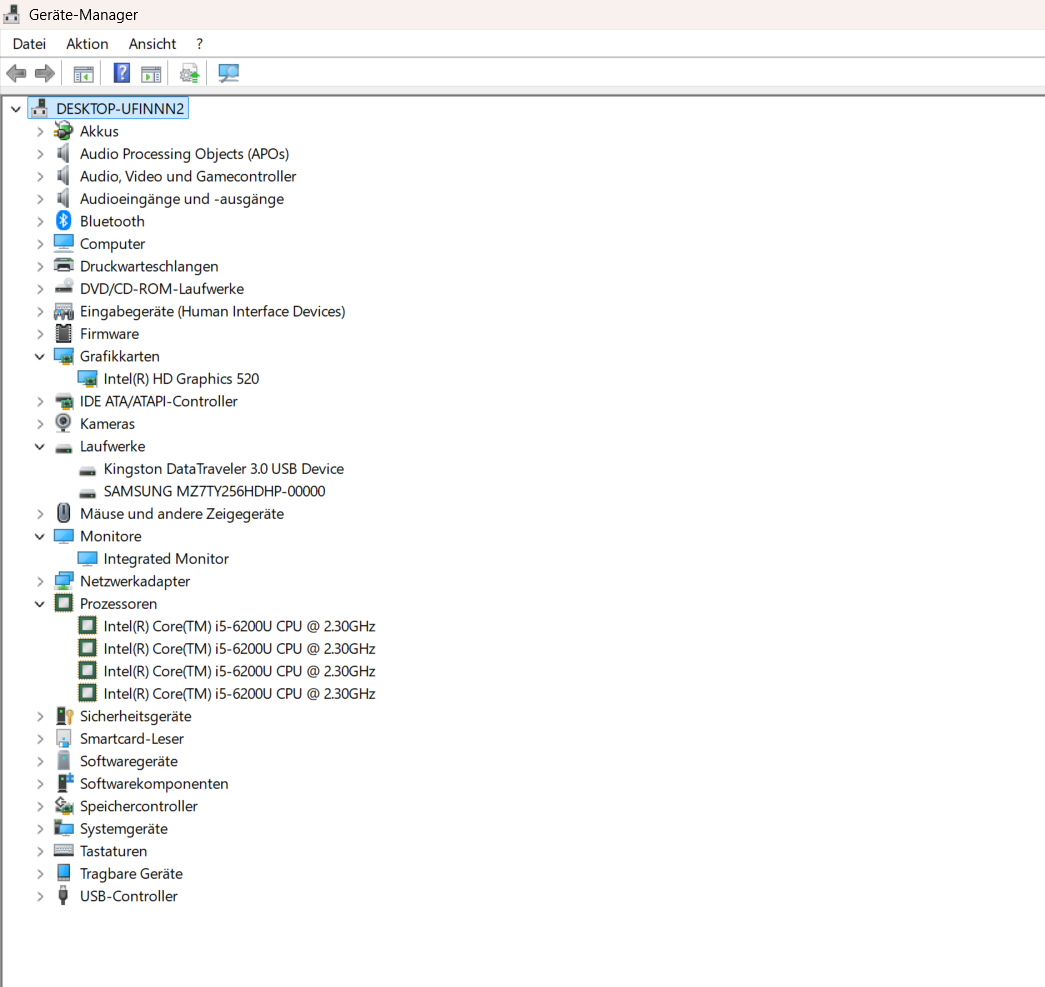Collapse the Laufwerke category
The height and width of the screenshot is (987, 1045).
click(x=39, y=447)
